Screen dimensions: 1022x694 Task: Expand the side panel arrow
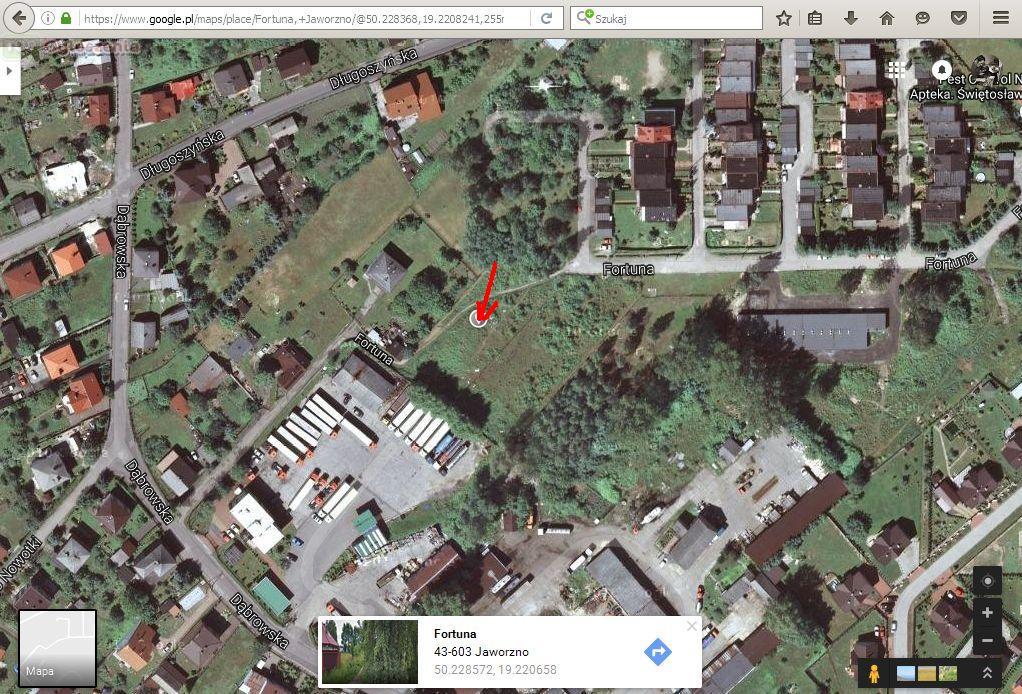point(10,70)
